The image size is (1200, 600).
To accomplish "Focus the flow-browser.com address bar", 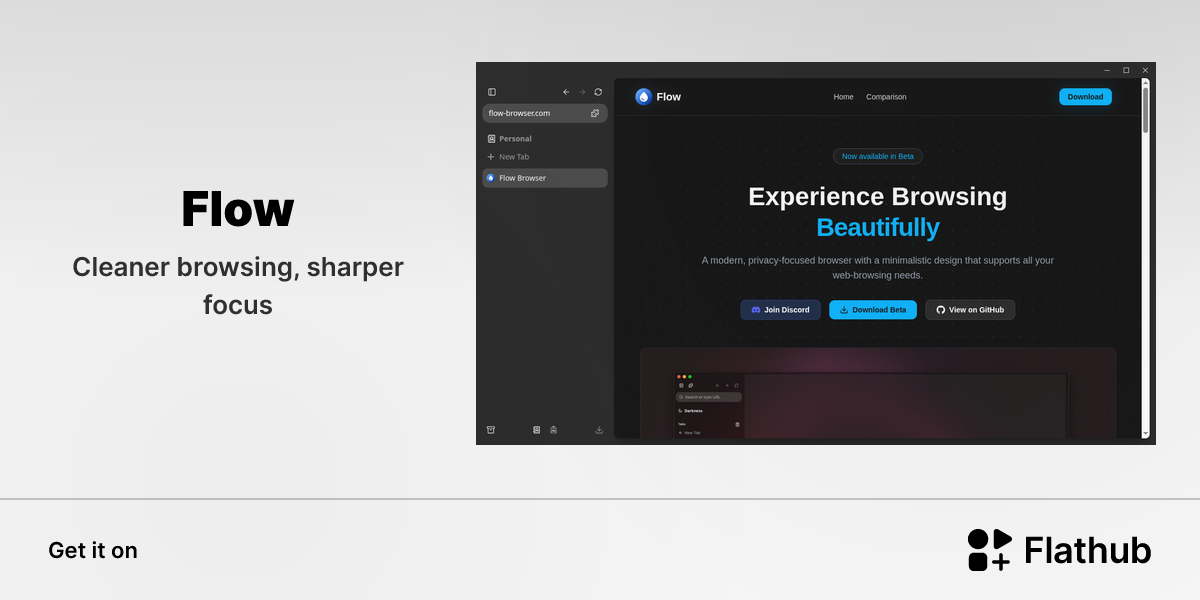I will click(545, 113).
